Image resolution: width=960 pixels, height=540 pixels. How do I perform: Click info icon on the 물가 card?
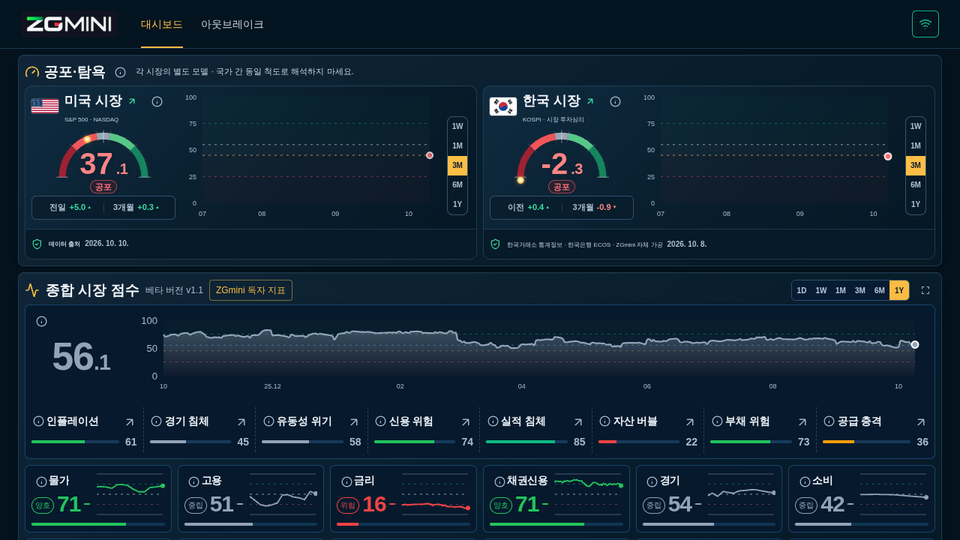coord(41,481)
